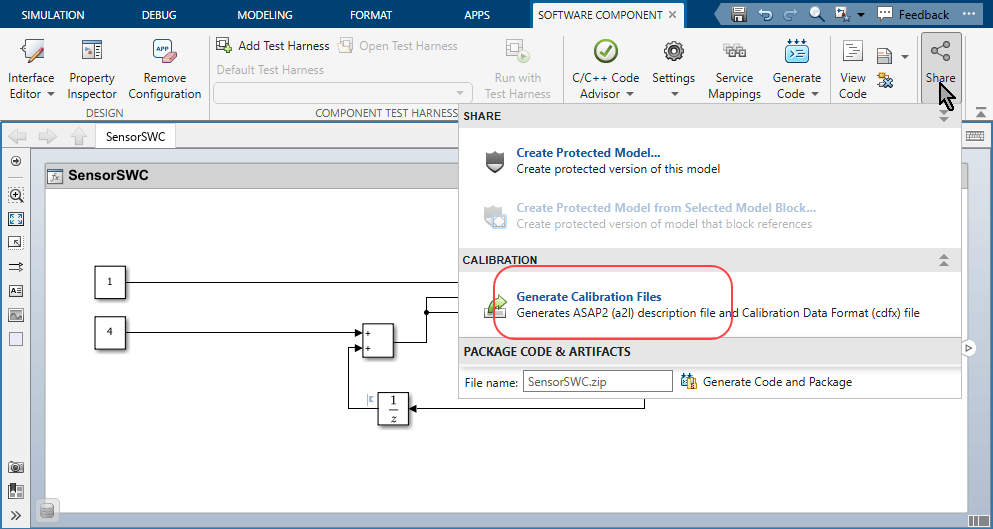Expand the Generate Code dropdown arrow
Viewport: 993px width, 529px height.
pyautogui.click(x=814, y=94)
